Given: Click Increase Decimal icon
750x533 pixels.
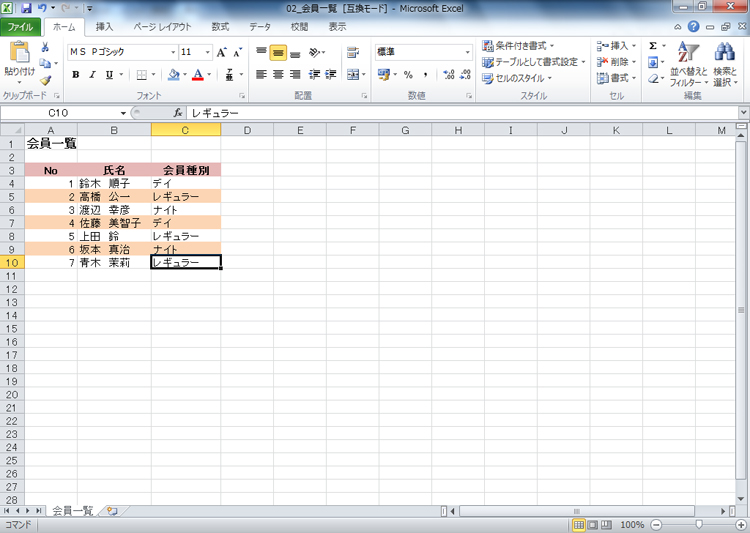Looking at the screenshot, I should tap(449, 75).
